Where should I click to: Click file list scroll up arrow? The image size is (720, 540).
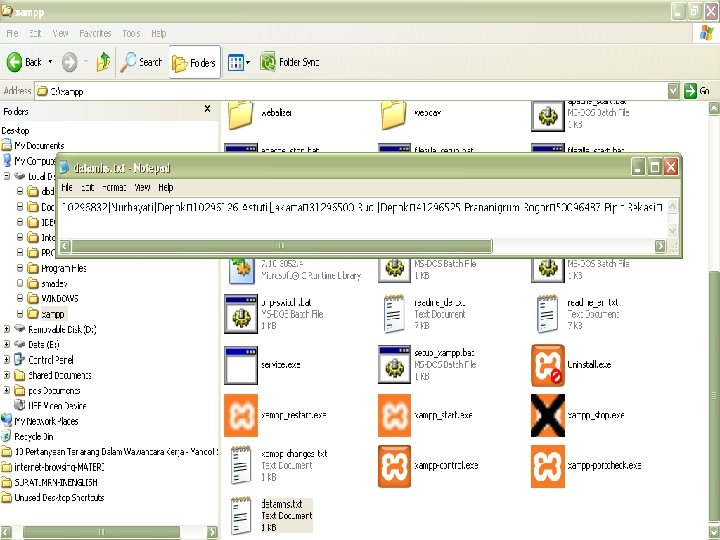(714, 108)
